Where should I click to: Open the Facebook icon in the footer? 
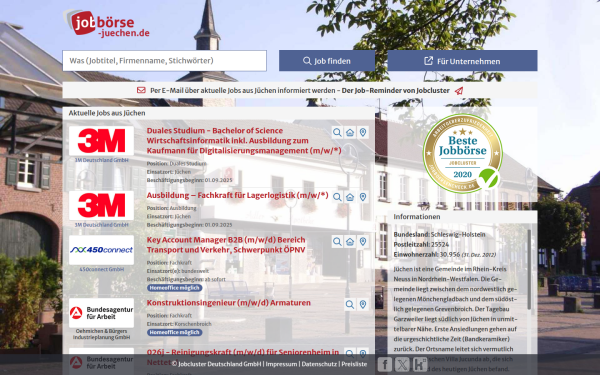point(385,364)
